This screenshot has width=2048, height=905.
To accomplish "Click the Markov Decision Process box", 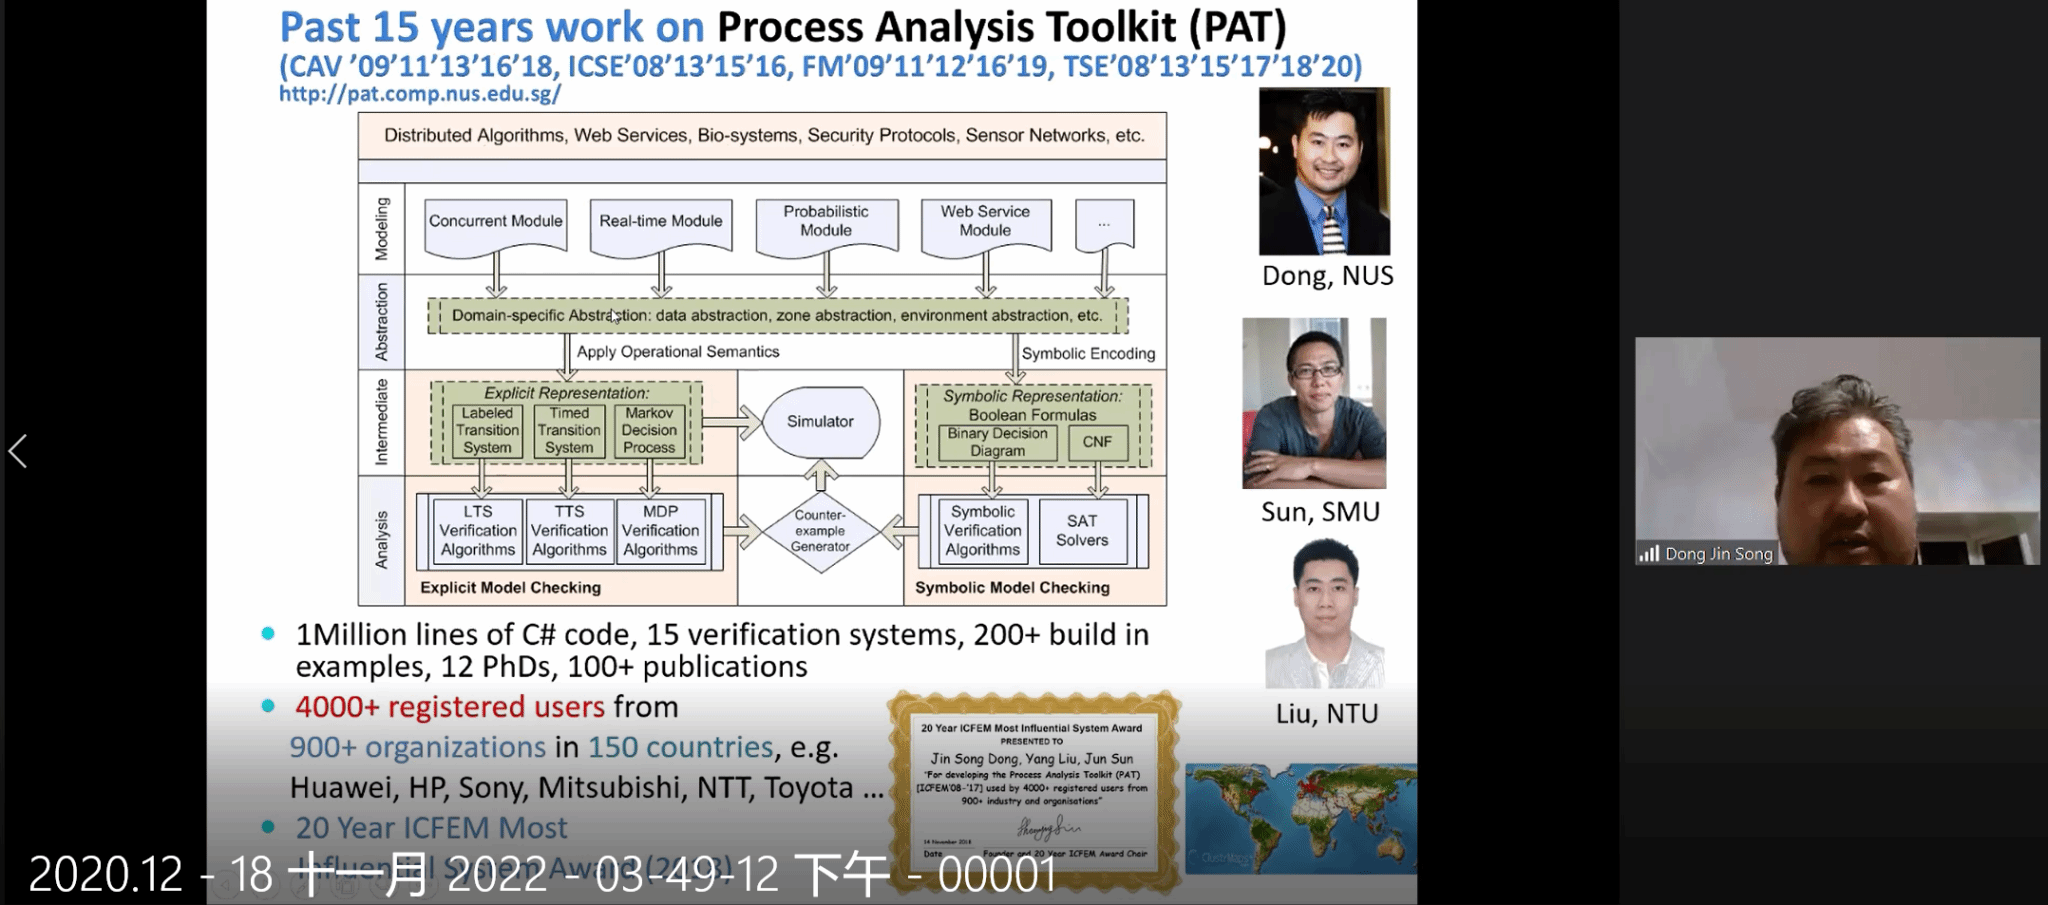I will pos(649,431).
